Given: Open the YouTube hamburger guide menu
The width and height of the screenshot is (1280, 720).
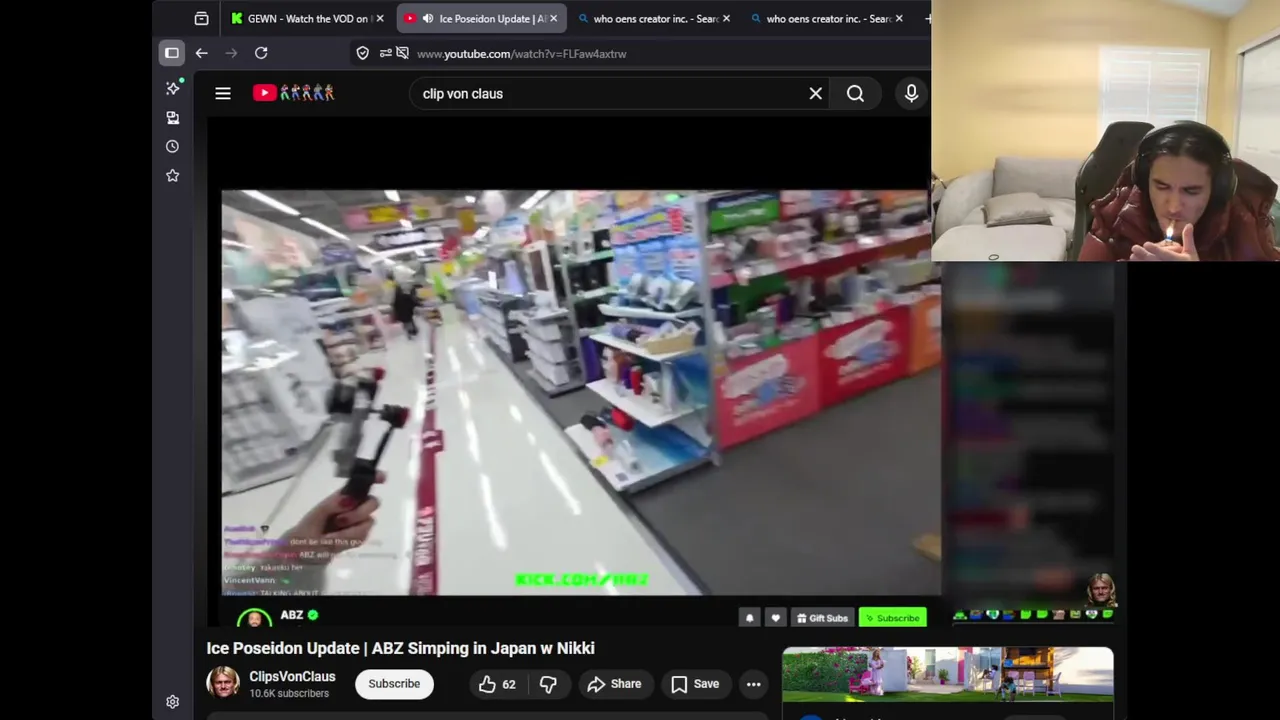Looking at the screenshot, I should [x=223, y=93].
